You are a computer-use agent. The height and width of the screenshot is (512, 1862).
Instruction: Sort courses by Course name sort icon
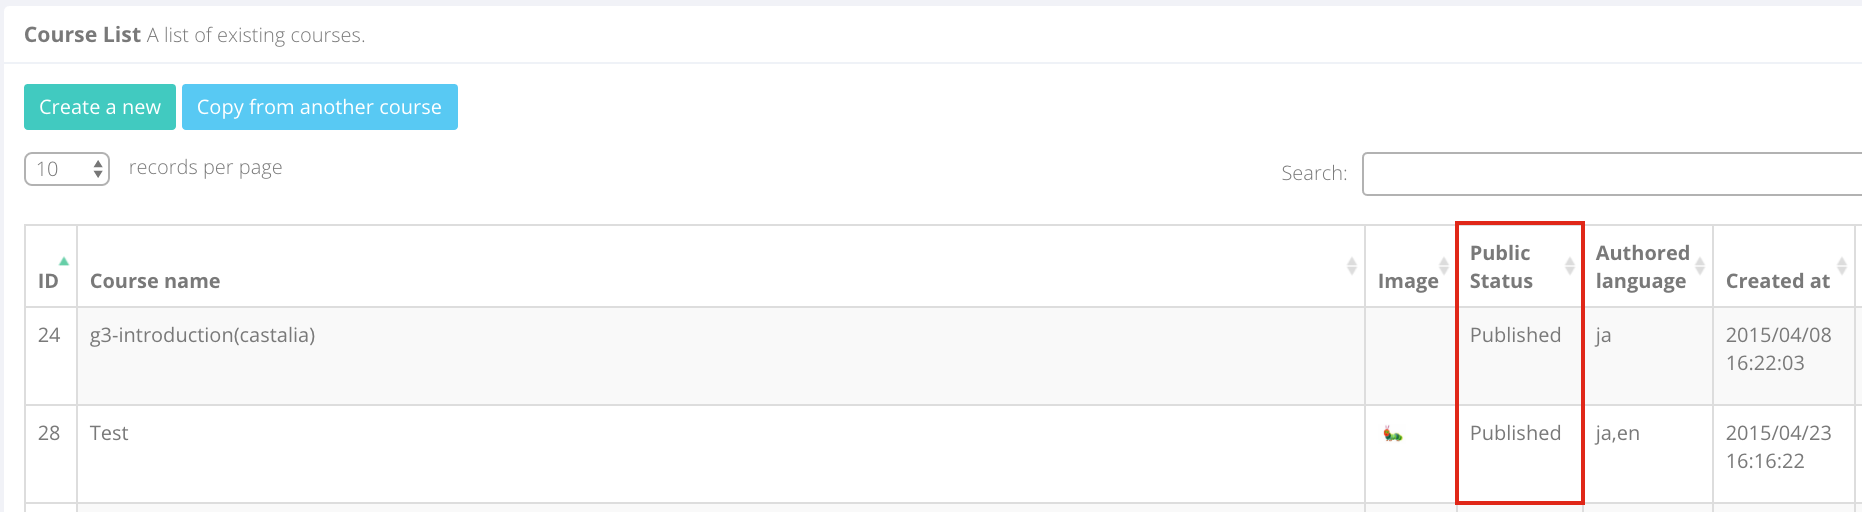tap(1351, 266)
